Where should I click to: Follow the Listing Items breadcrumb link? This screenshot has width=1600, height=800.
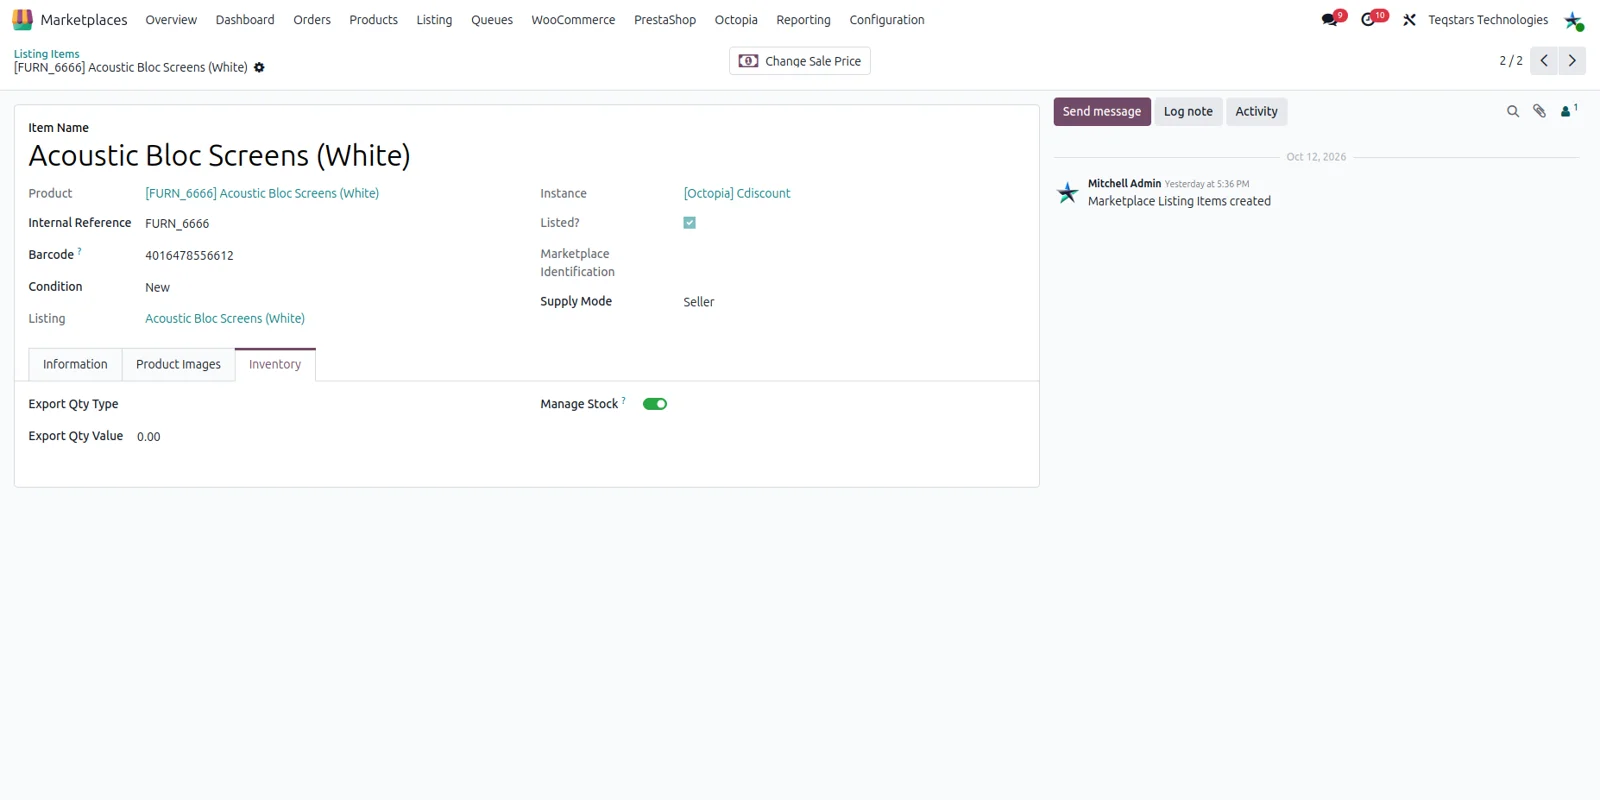point(46,54)
